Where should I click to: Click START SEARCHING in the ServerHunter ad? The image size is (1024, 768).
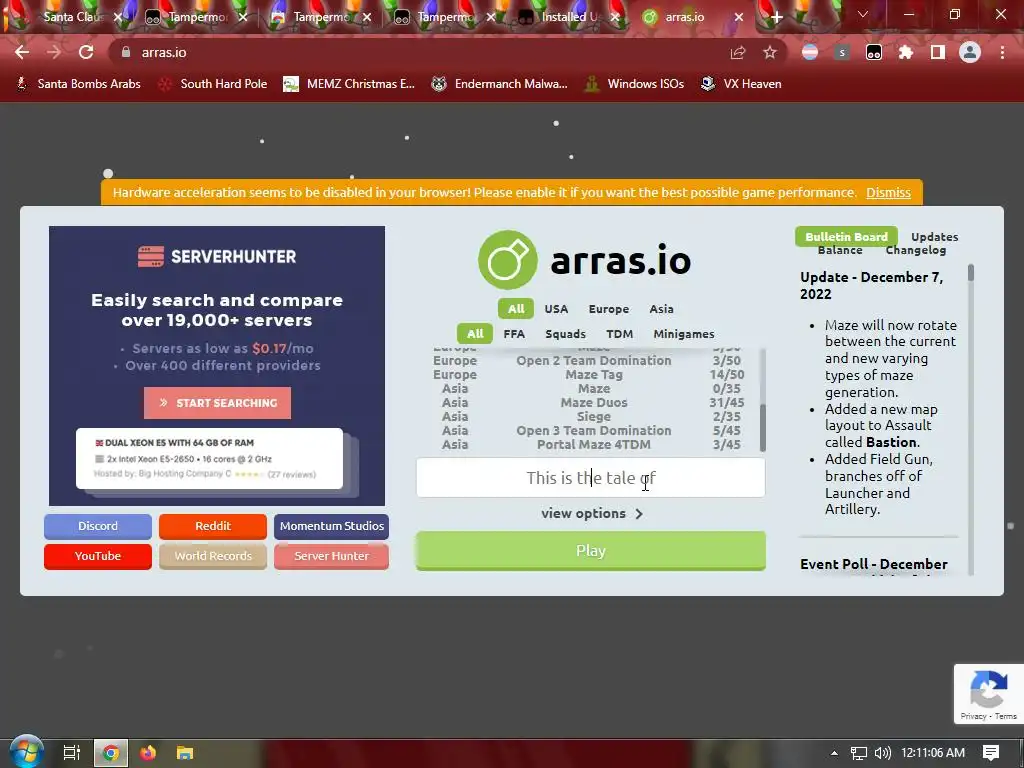click(x=217, y=403)
